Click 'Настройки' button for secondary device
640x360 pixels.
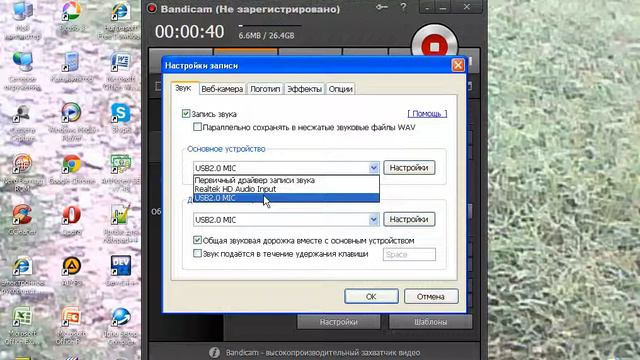409,220
